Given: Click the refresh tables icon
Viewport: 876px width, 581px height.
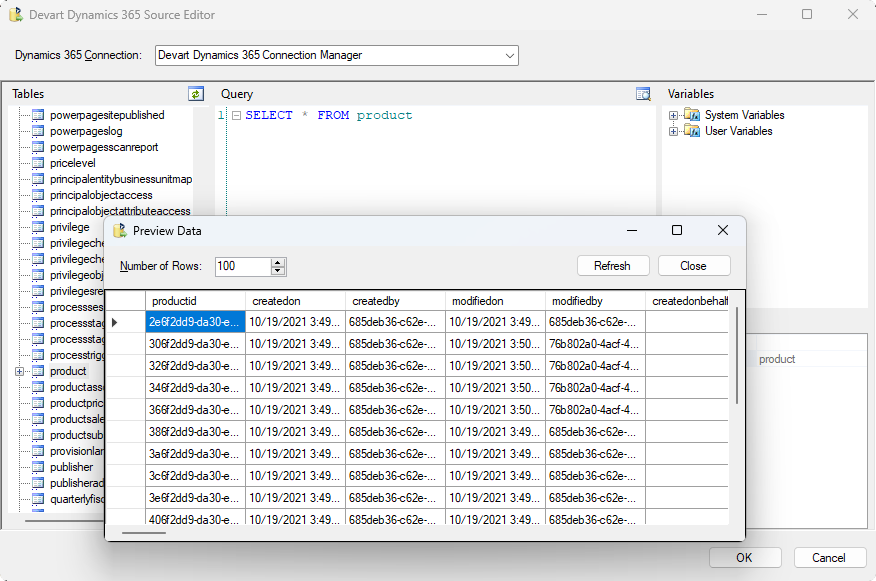Looking at the screenshot, I should coord(196,94).
